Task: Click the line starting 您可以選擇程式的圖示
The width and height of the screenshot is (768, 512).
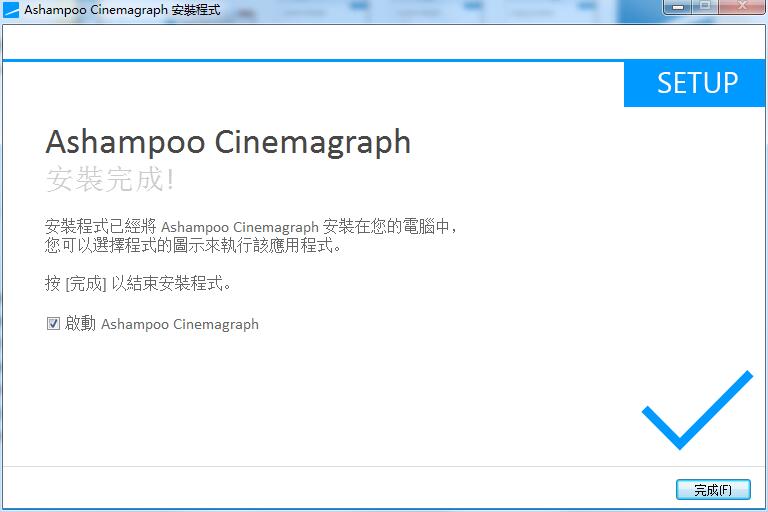Action: click(192, 245)
